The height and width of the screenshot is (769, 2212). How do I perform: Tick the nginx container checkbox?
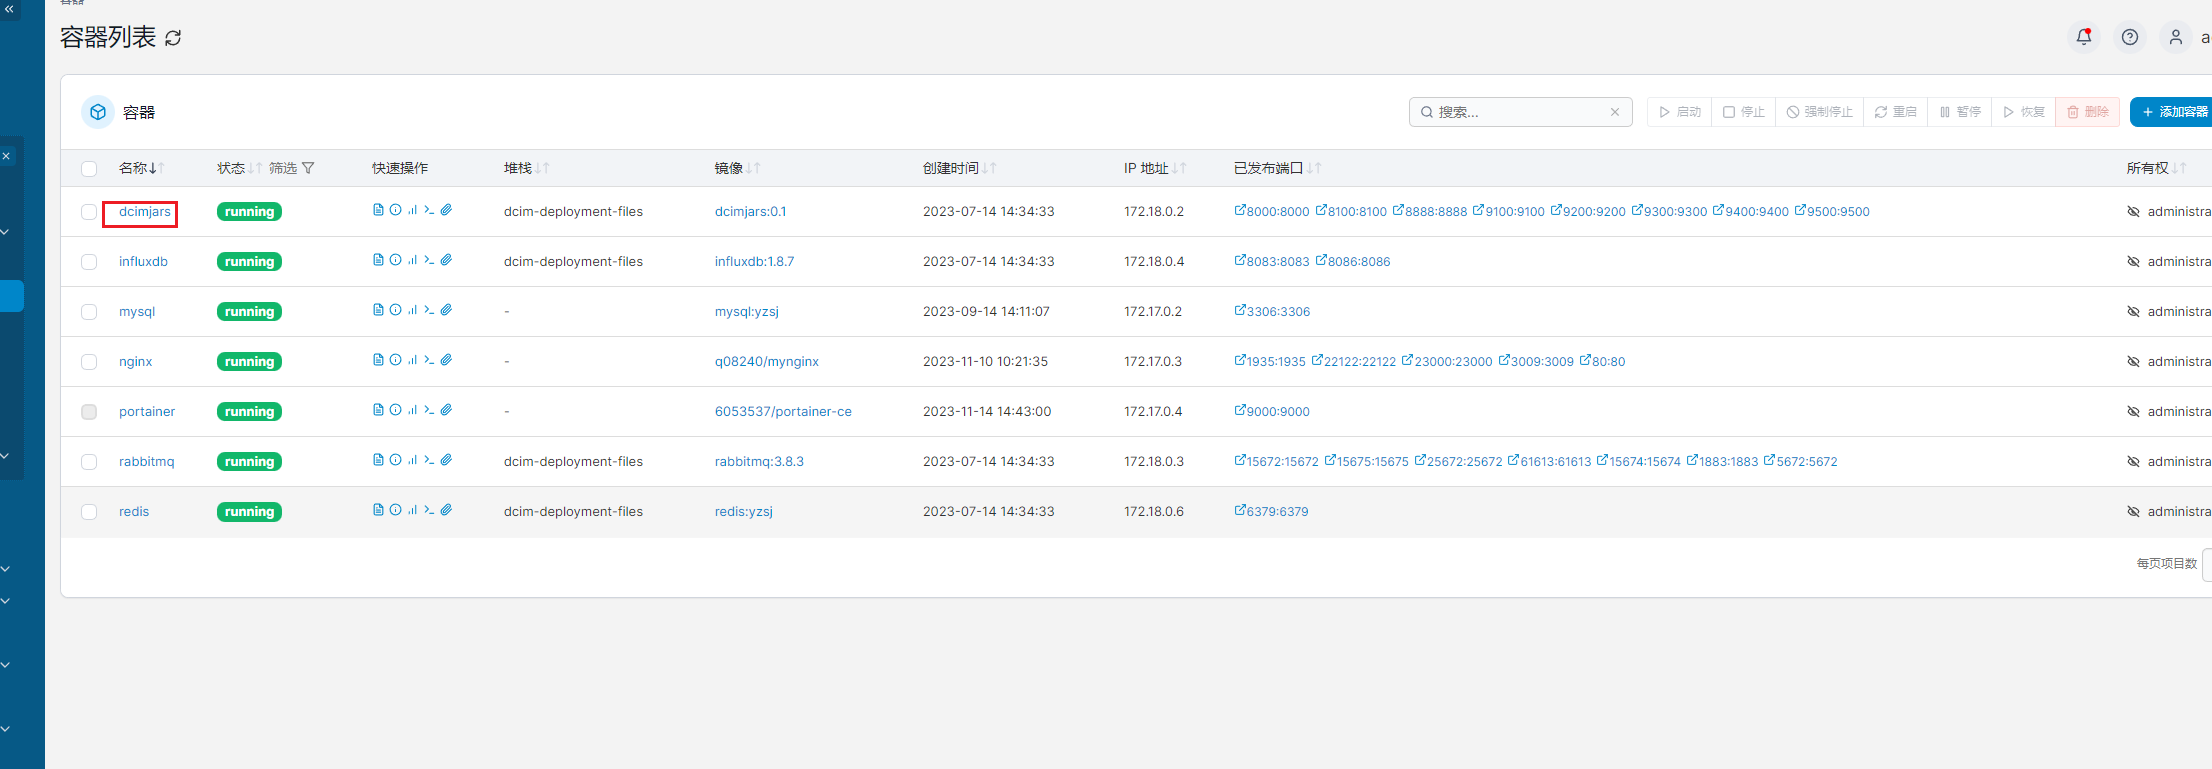click(x=89, y=362)
